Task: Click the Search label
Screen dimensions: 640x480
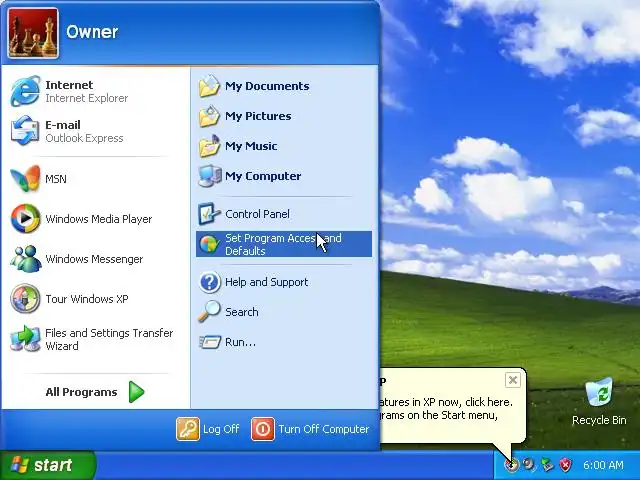Action: coord(242,312)
